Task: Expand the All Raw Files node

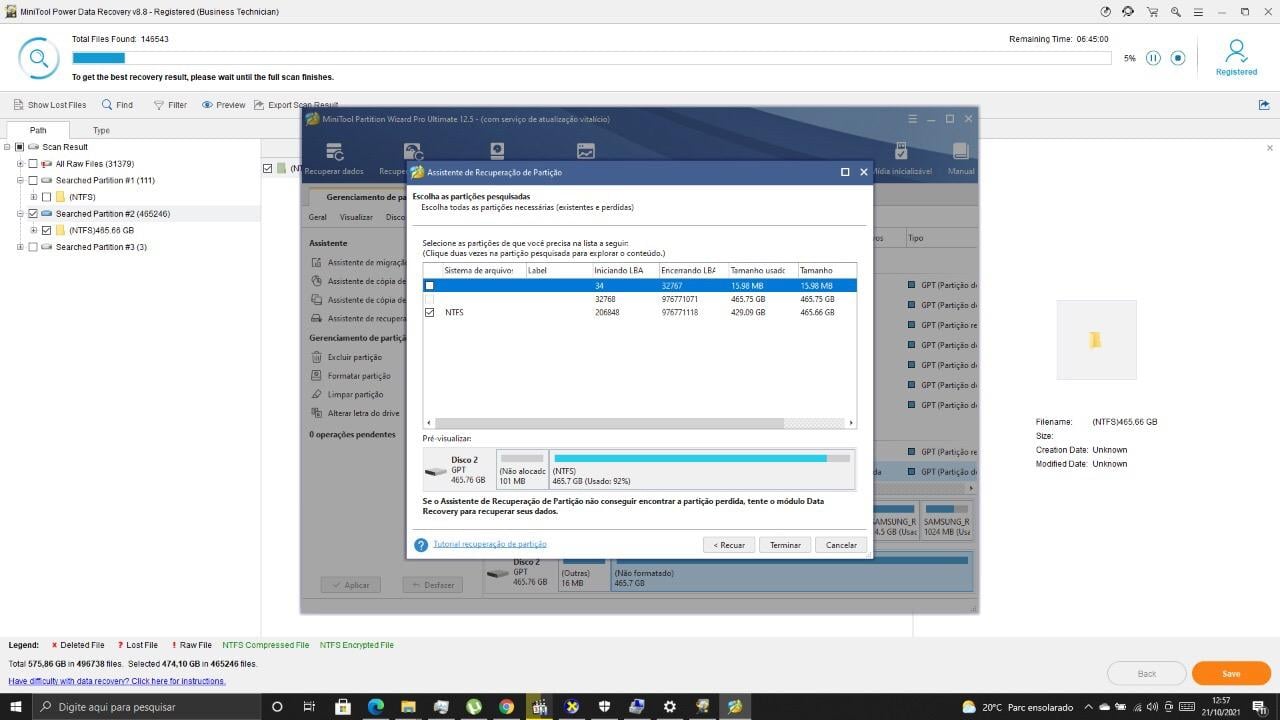Action: [x=20, y=164]
